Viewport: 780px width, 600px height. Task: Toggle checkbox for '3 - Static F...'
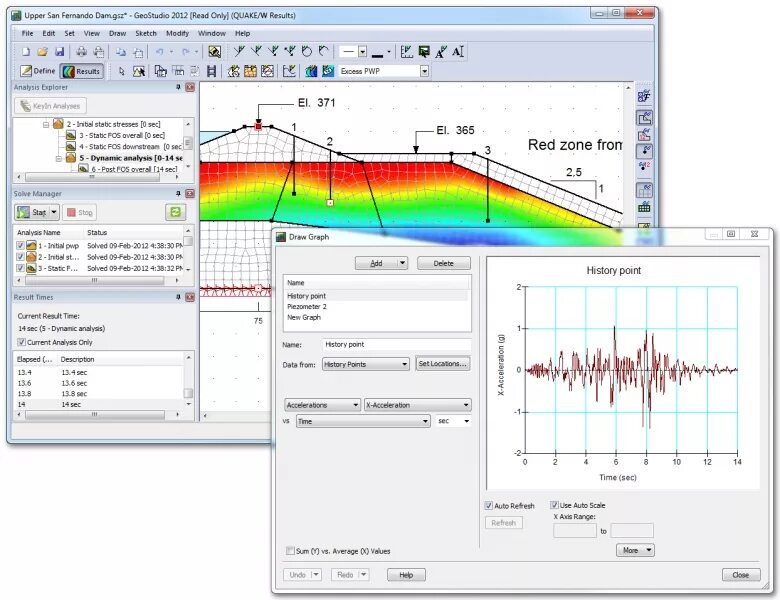coord(20,268)
